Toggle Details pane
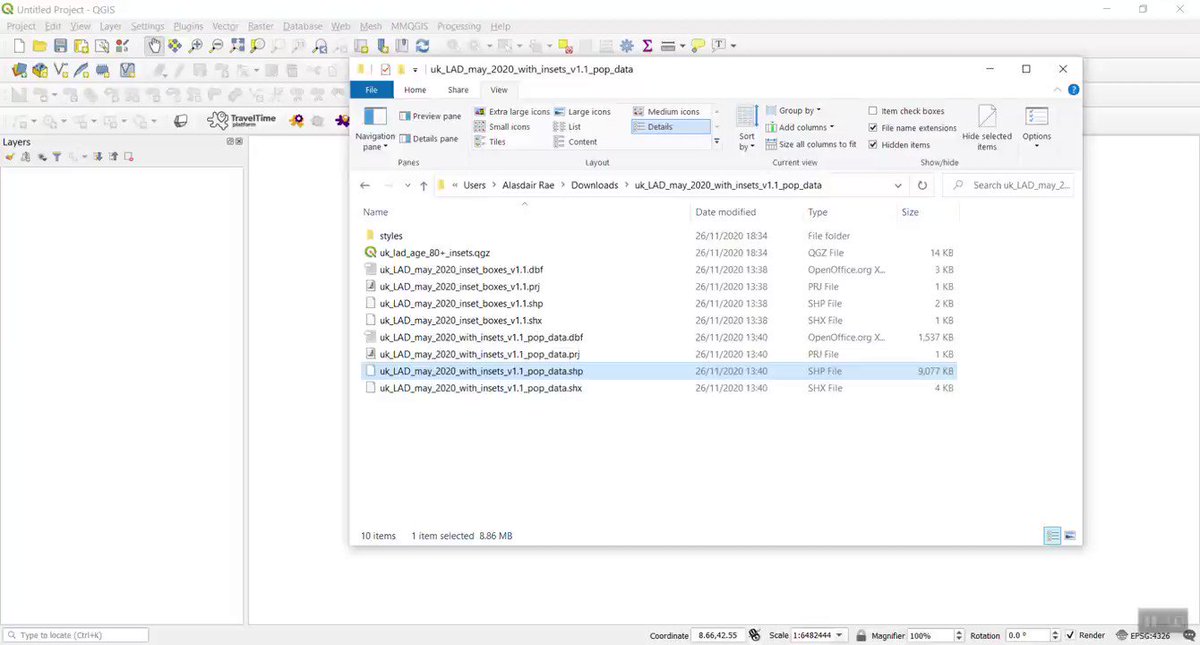 tap(429, 139)
